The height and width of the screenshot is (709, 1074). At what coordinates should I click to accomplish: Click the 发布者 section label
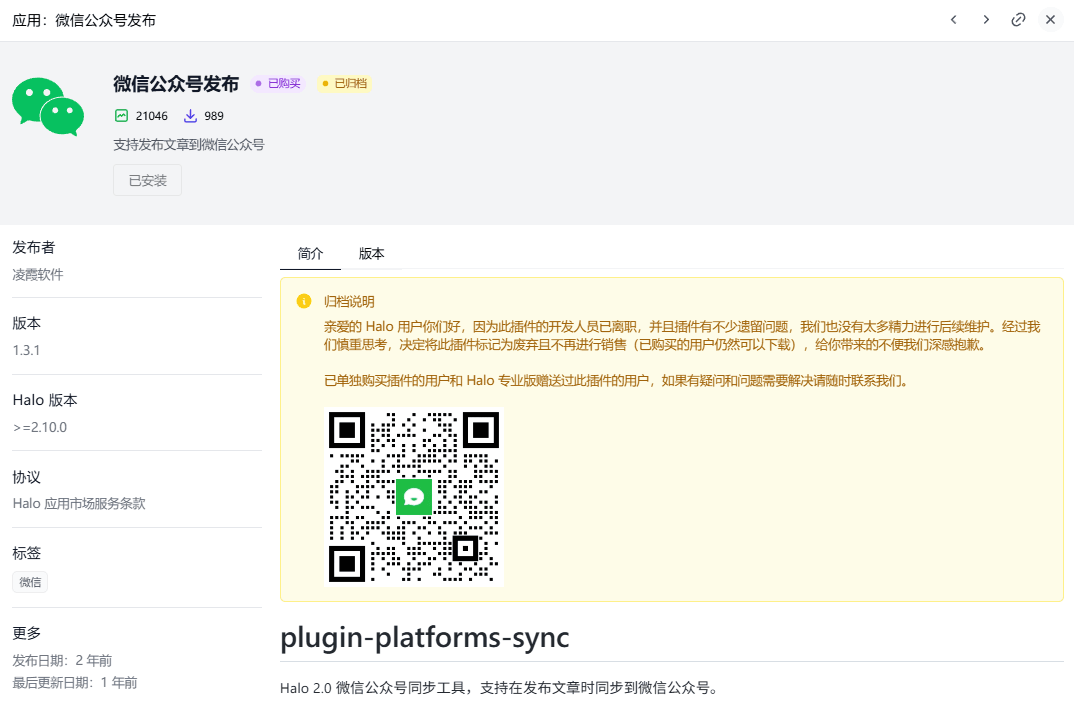(34, 247)
